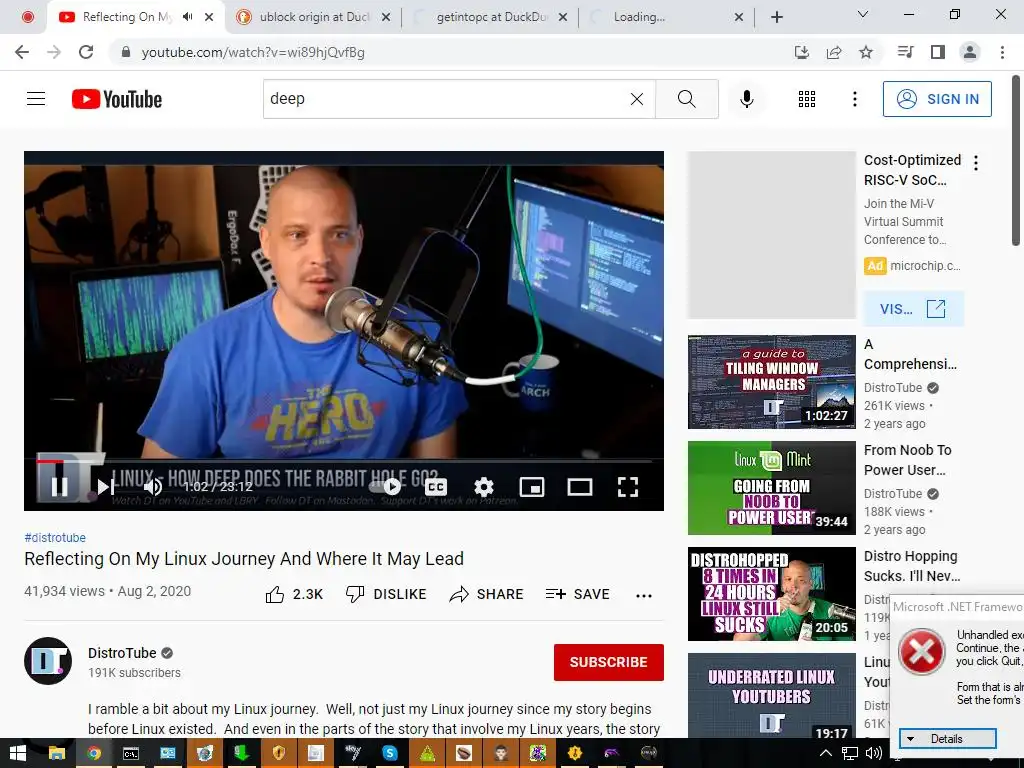Share the video
This screenshot has width=1024, height=768.
coord(487,594)
